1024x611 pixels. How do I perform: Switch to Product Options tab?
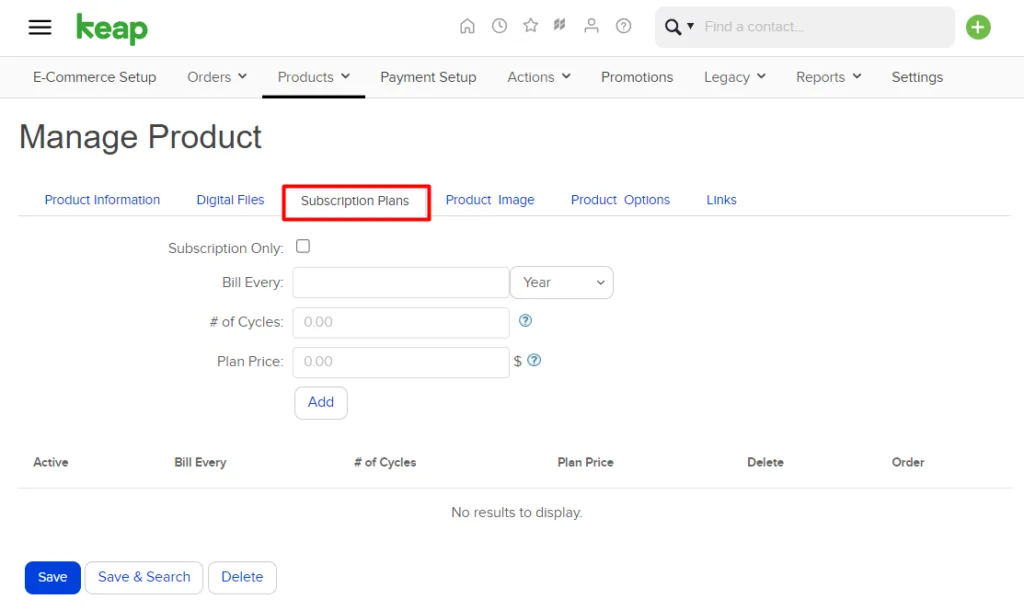pyautogui.click(x=620, y=200)
